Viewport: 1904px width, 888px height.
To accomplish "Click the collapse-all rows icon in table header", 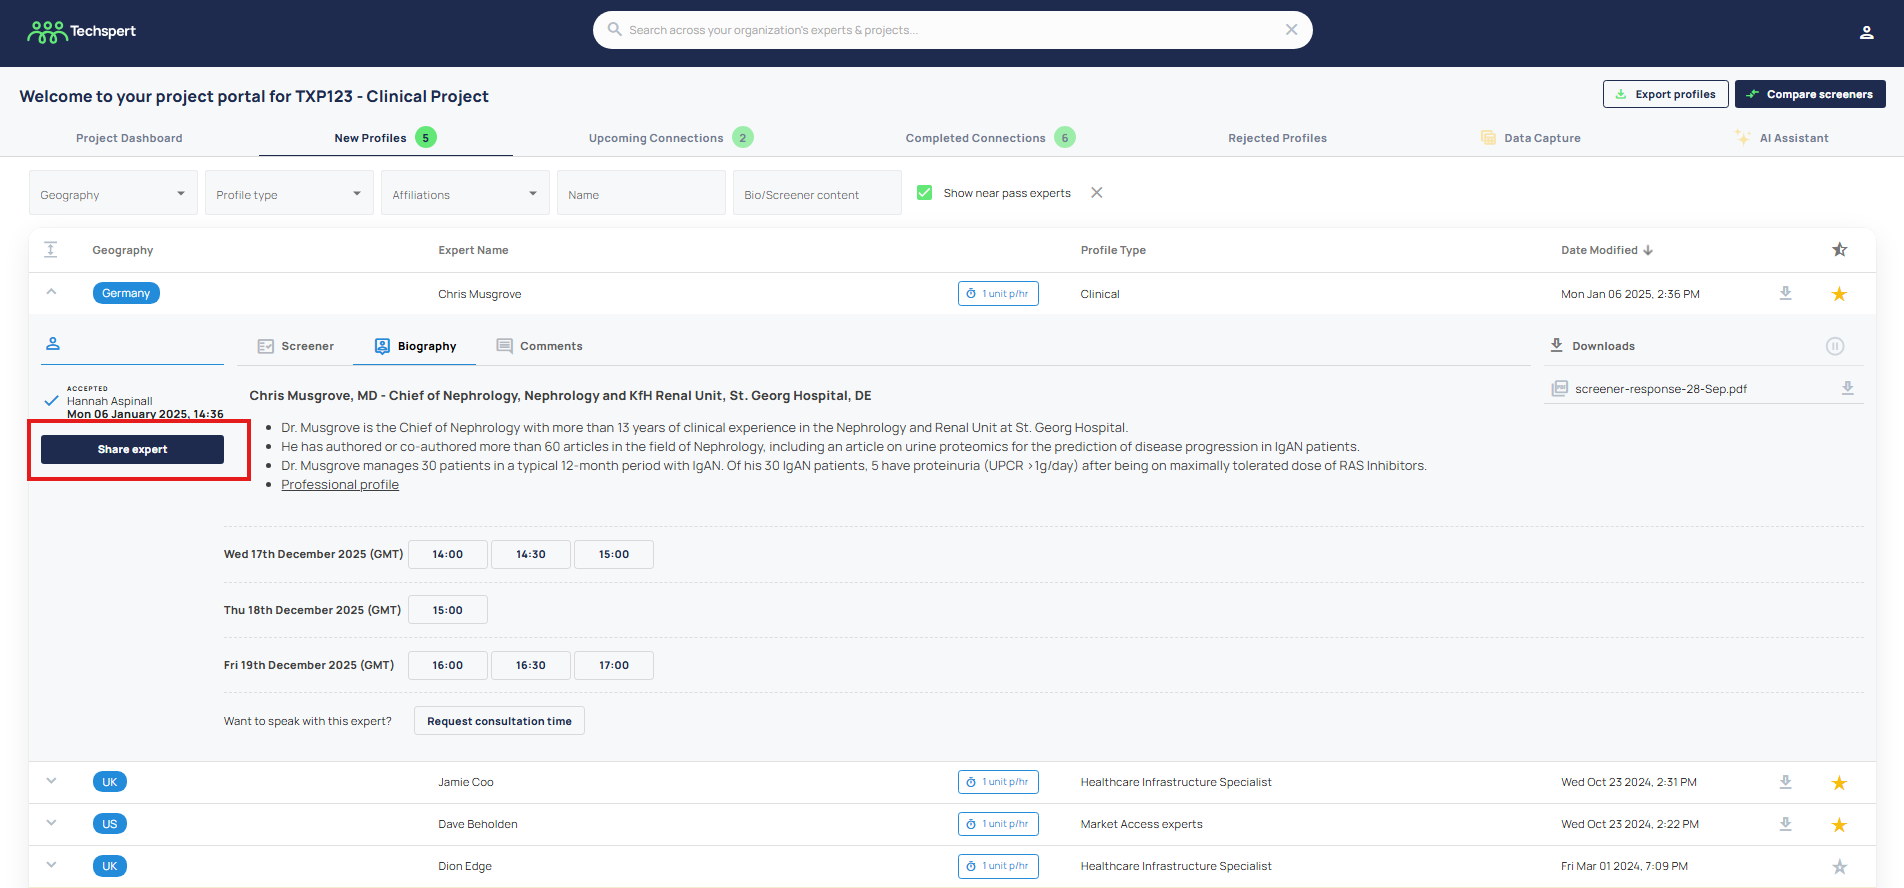I will pos(51,249).
